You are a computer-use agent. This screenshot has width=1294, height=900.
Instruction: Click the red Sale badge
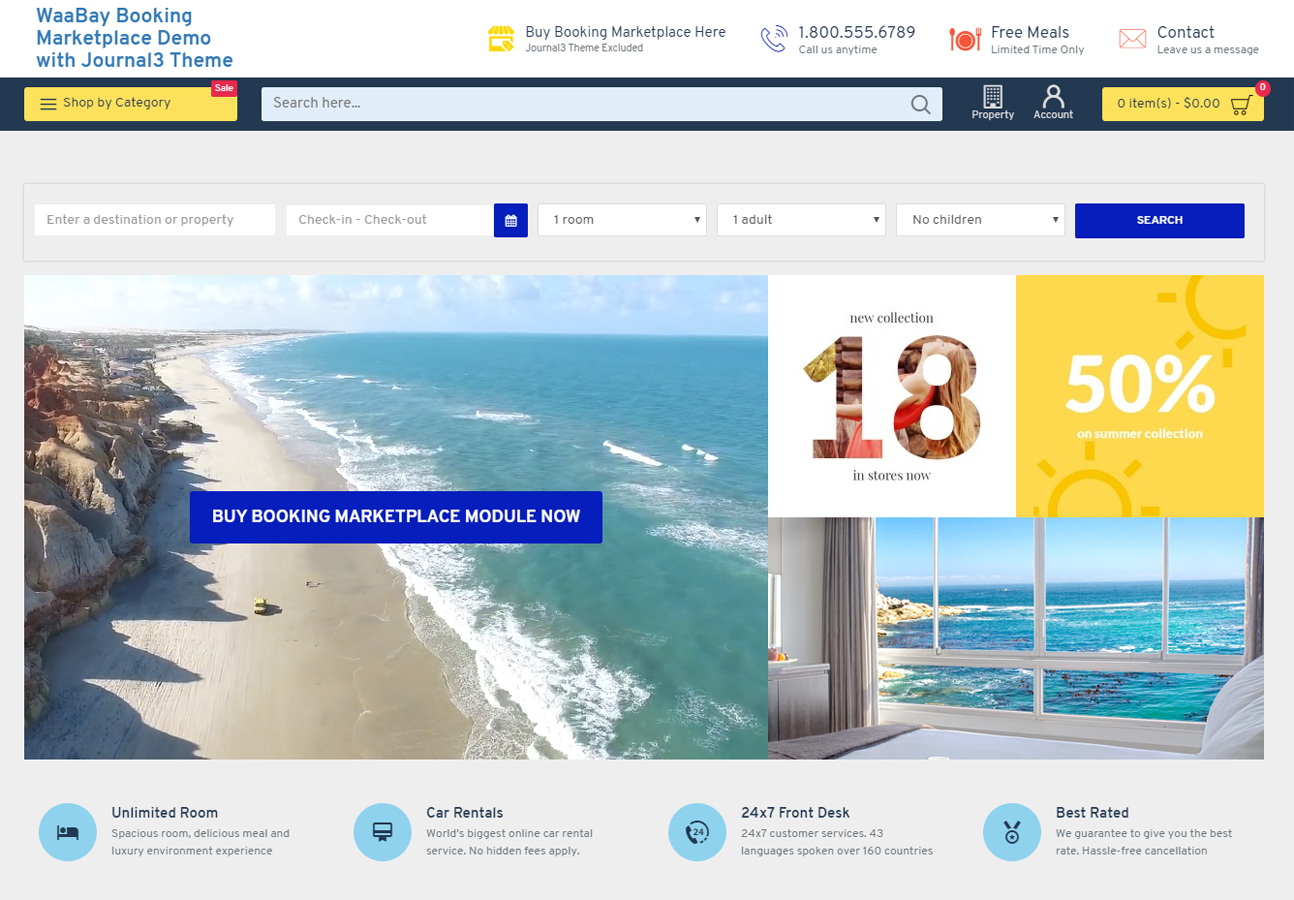(224, 88)
